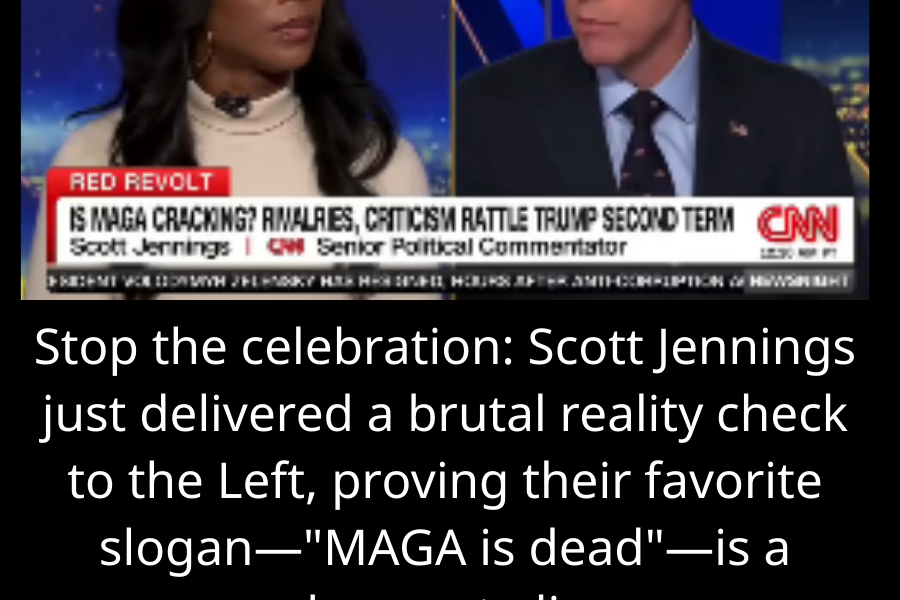Click the American flag lapel pin
This screenshot has width=900, height=600.
coord(739,129)
